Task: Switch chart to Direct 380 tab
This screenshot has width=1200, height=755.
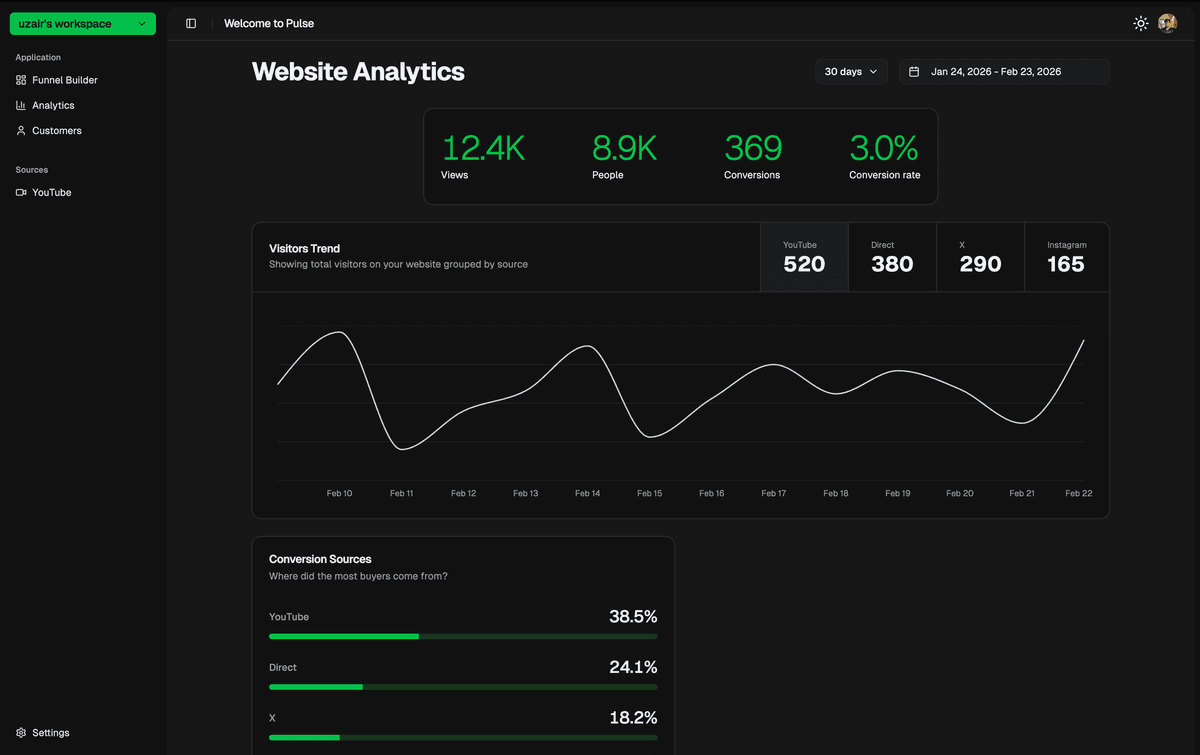Action: coord(892,257)
